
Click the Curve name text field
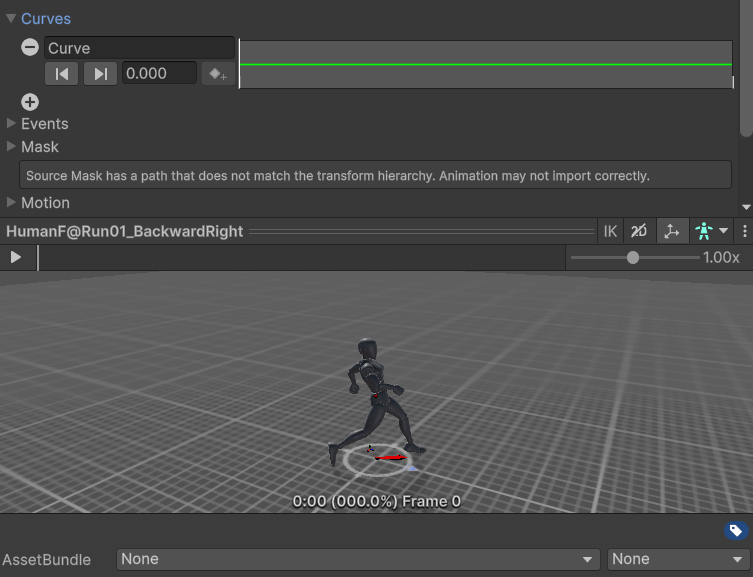tap(139, 48)
